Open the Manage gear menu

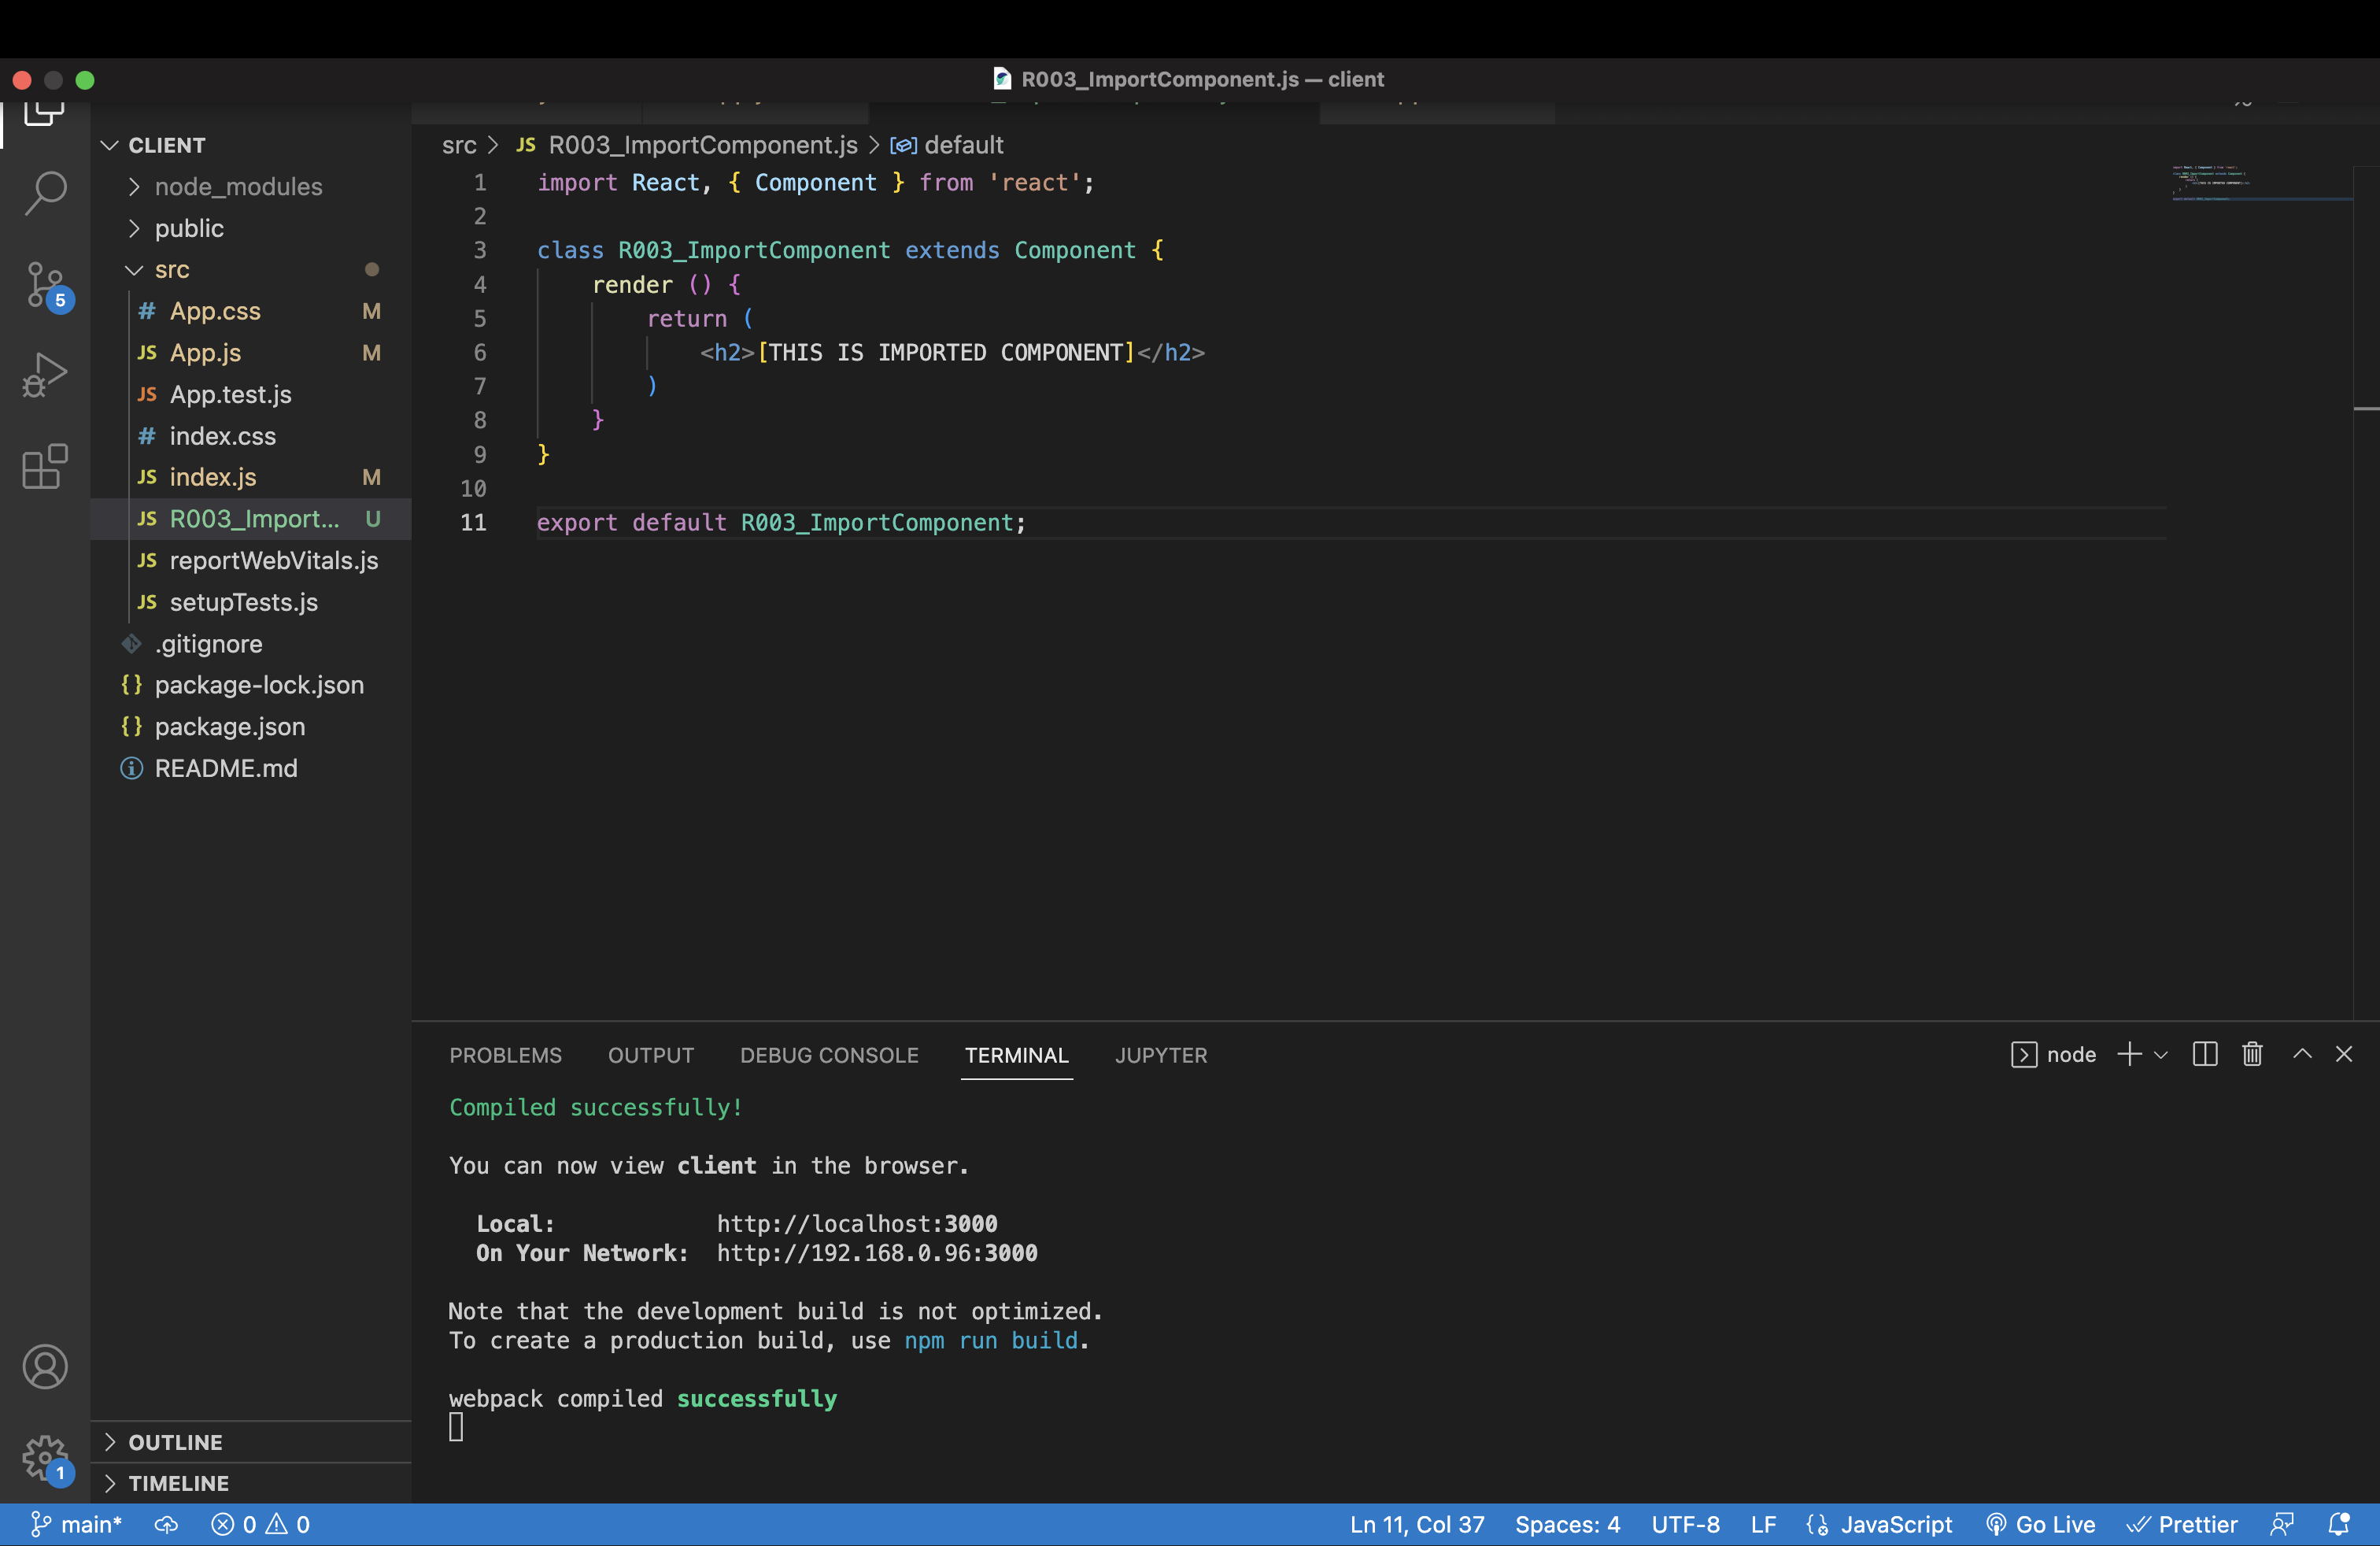pos(45,1459)
